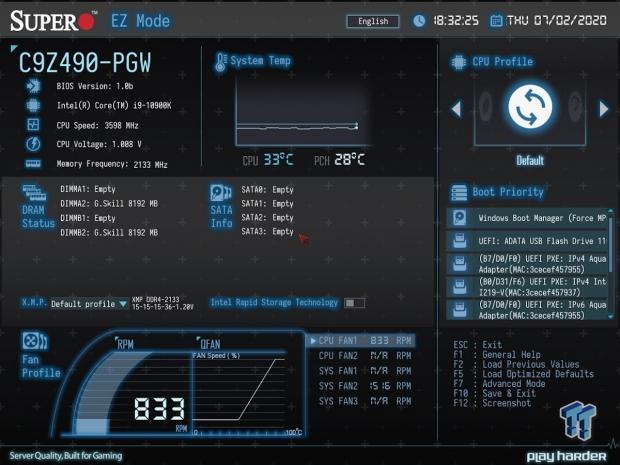Go to previous CPU profile arrow
The image size is (620, 465).
click(x=456, y=108)
